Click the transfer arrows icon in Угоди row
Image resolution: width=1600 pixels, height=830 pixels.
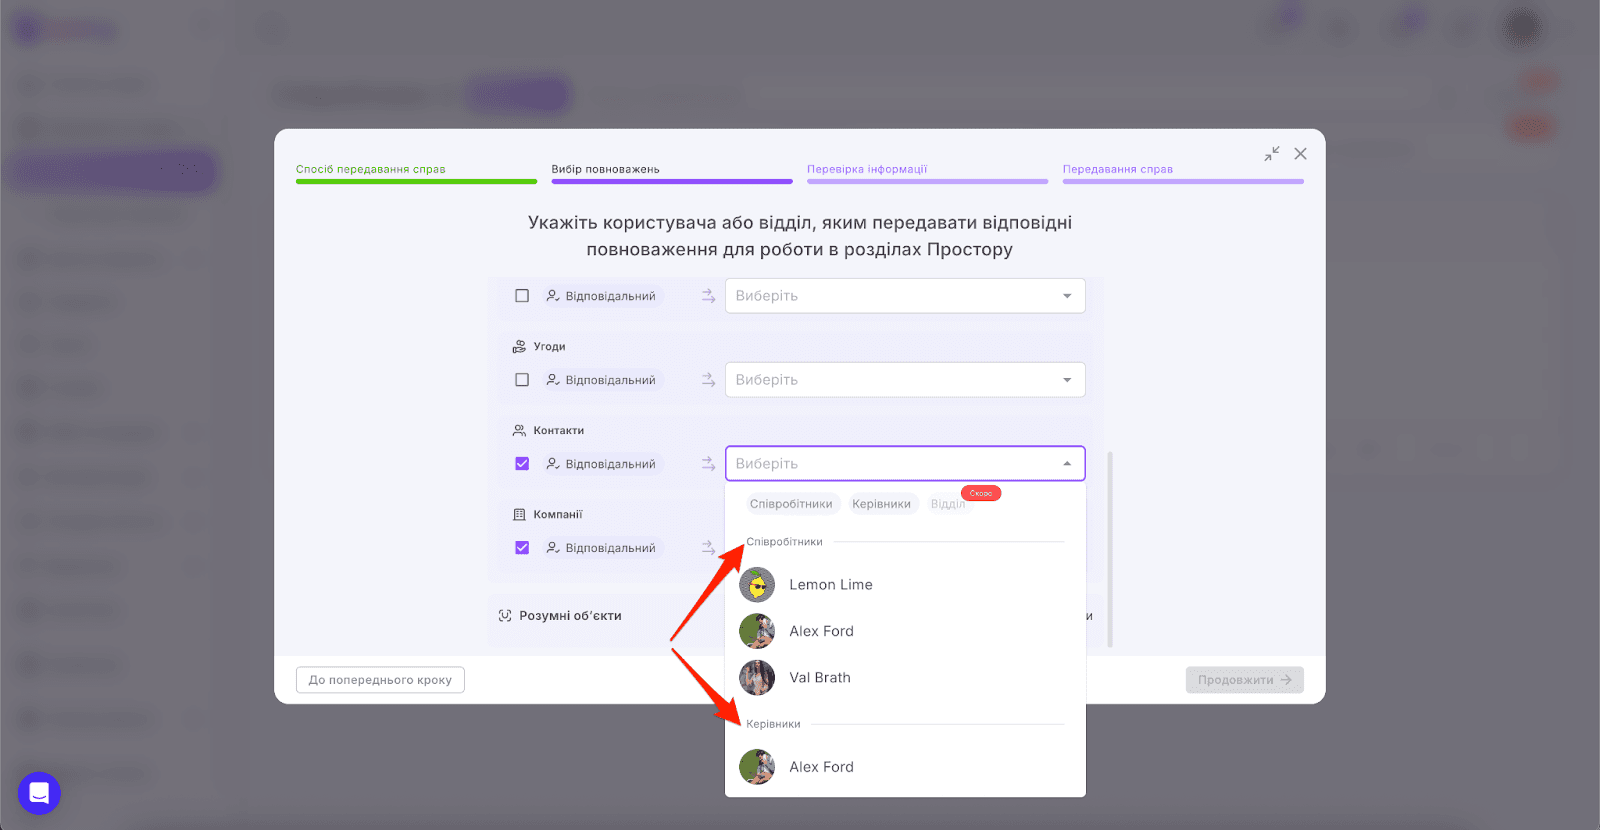coord(708,380)
